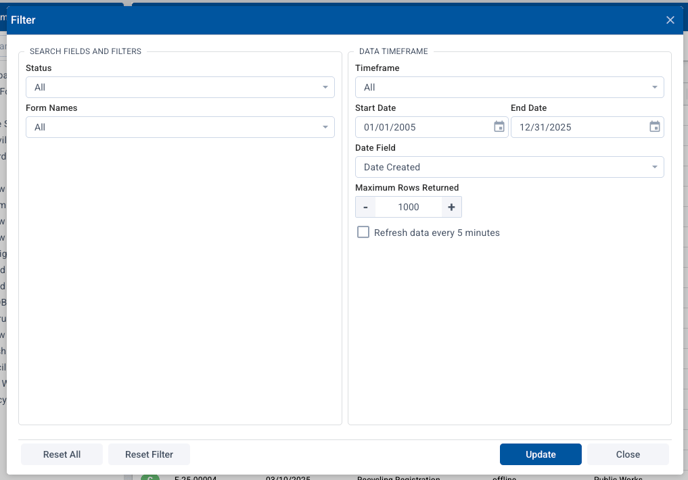
Task: Click the Update button
Action: (x=540, y=454)
